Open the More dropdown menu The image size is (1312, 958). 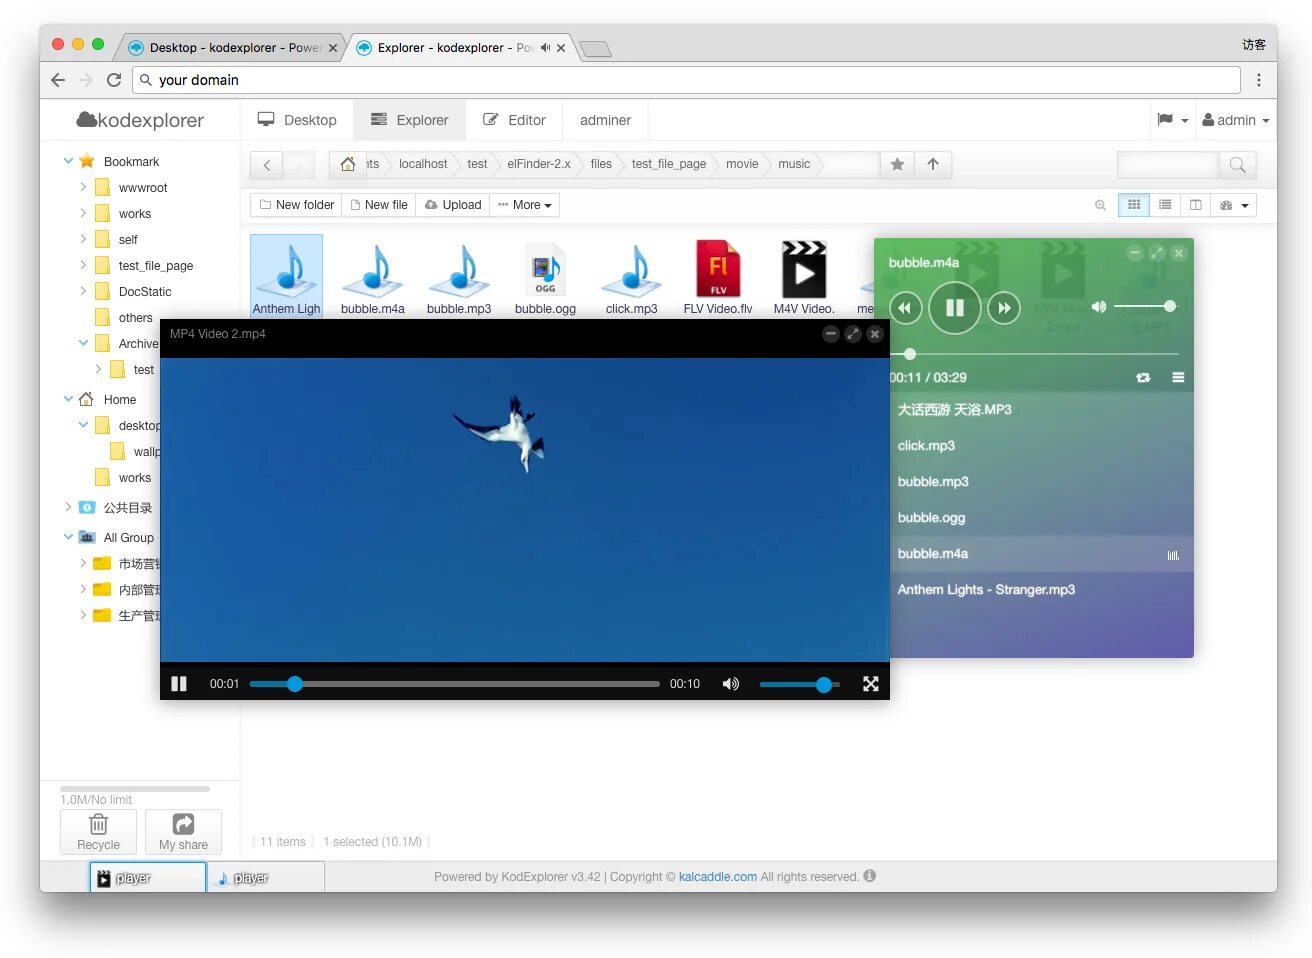pyautogui.click(x=525, y=205)
